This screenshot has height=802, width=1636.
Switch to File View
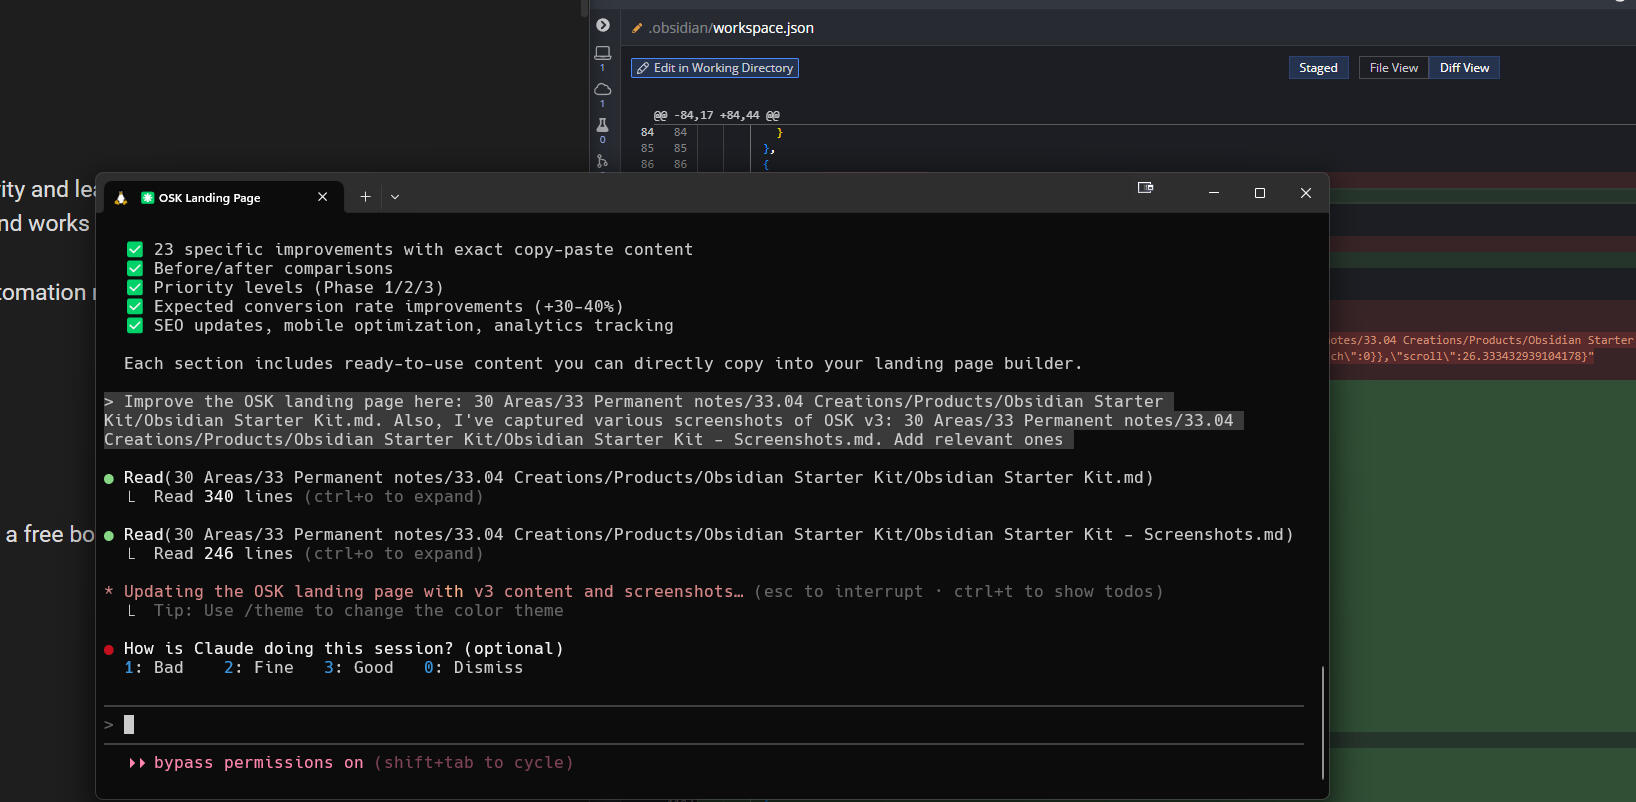coord(1393,68)
